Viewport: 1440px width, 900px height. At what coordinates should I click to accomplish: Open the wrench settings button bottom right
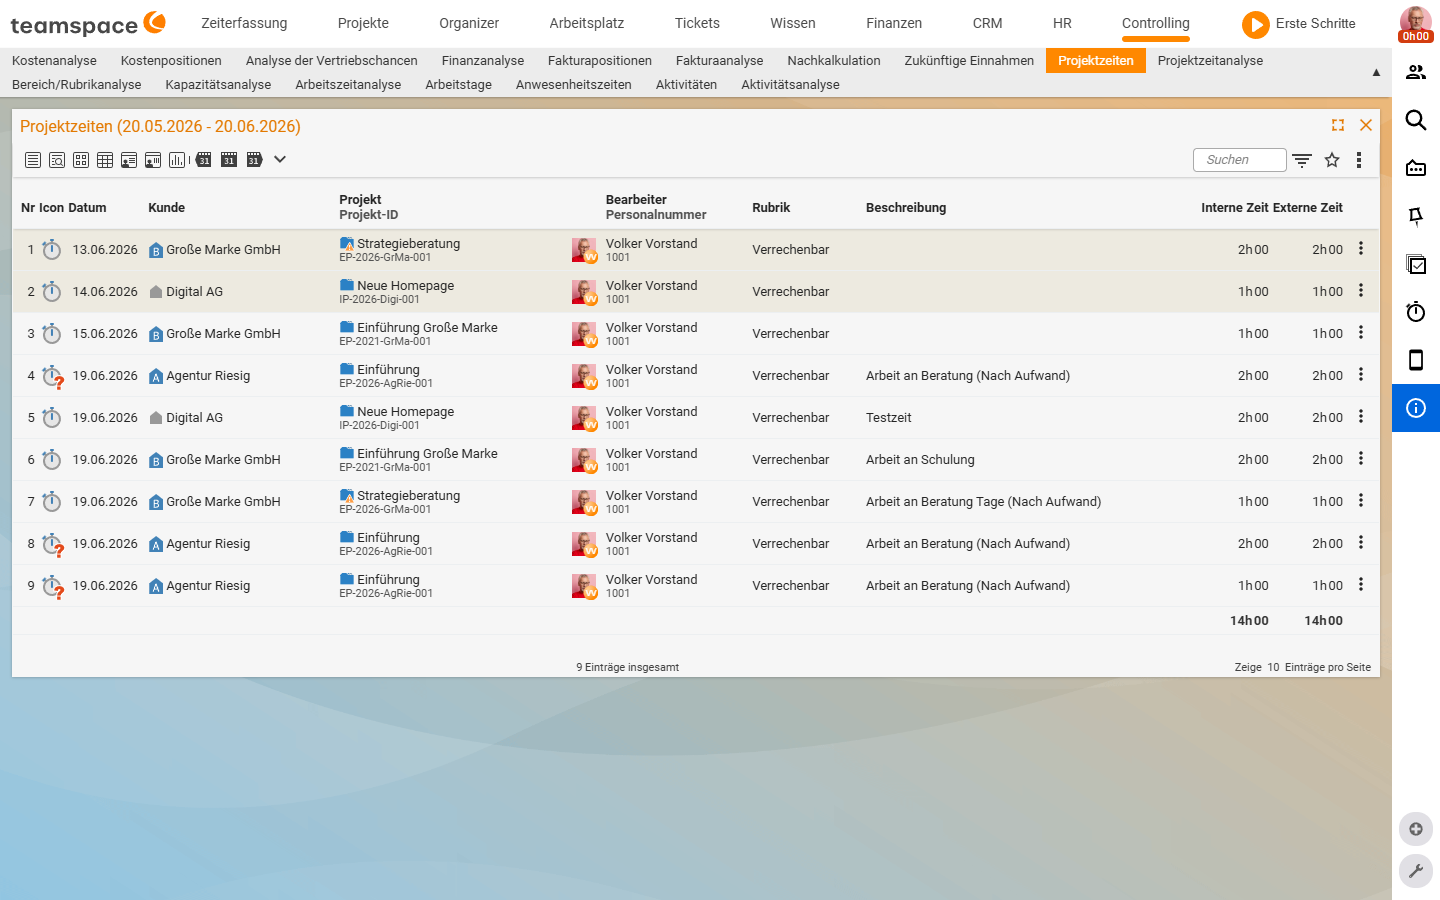click(1416, 871)
